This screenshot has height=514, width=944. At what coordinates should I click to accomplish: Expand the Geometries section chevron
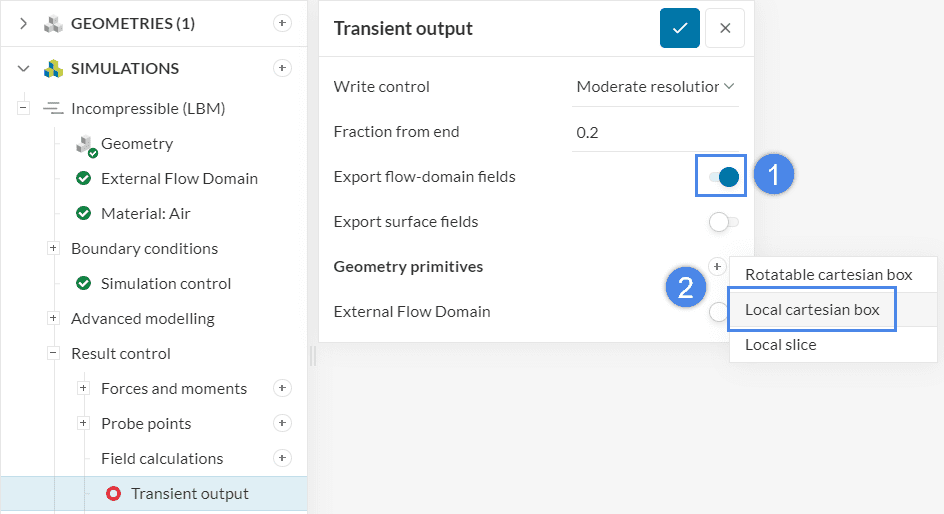tap(24, 23)
